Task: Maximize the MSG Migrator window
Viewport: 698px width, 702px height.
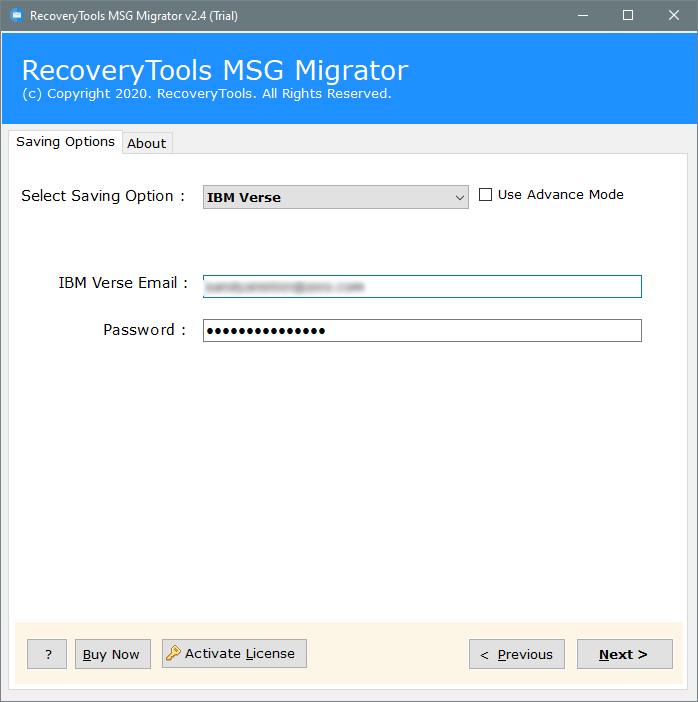Action: click(628, 16)
